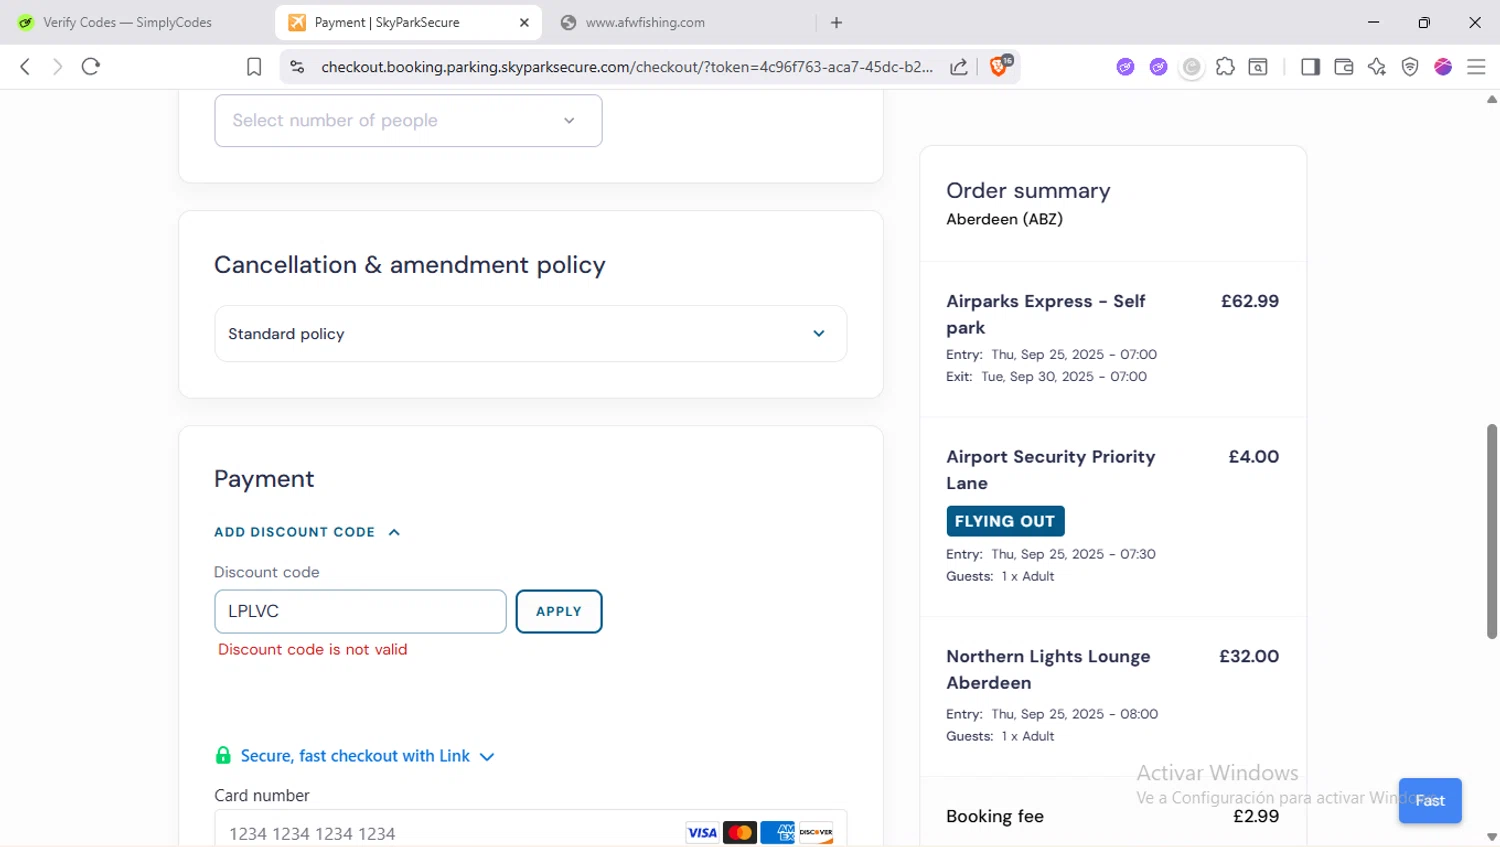The height and width of the screenshot is (847, 1500).
Task: Click scrollbar down arrow
Action: click(1492, 837)
